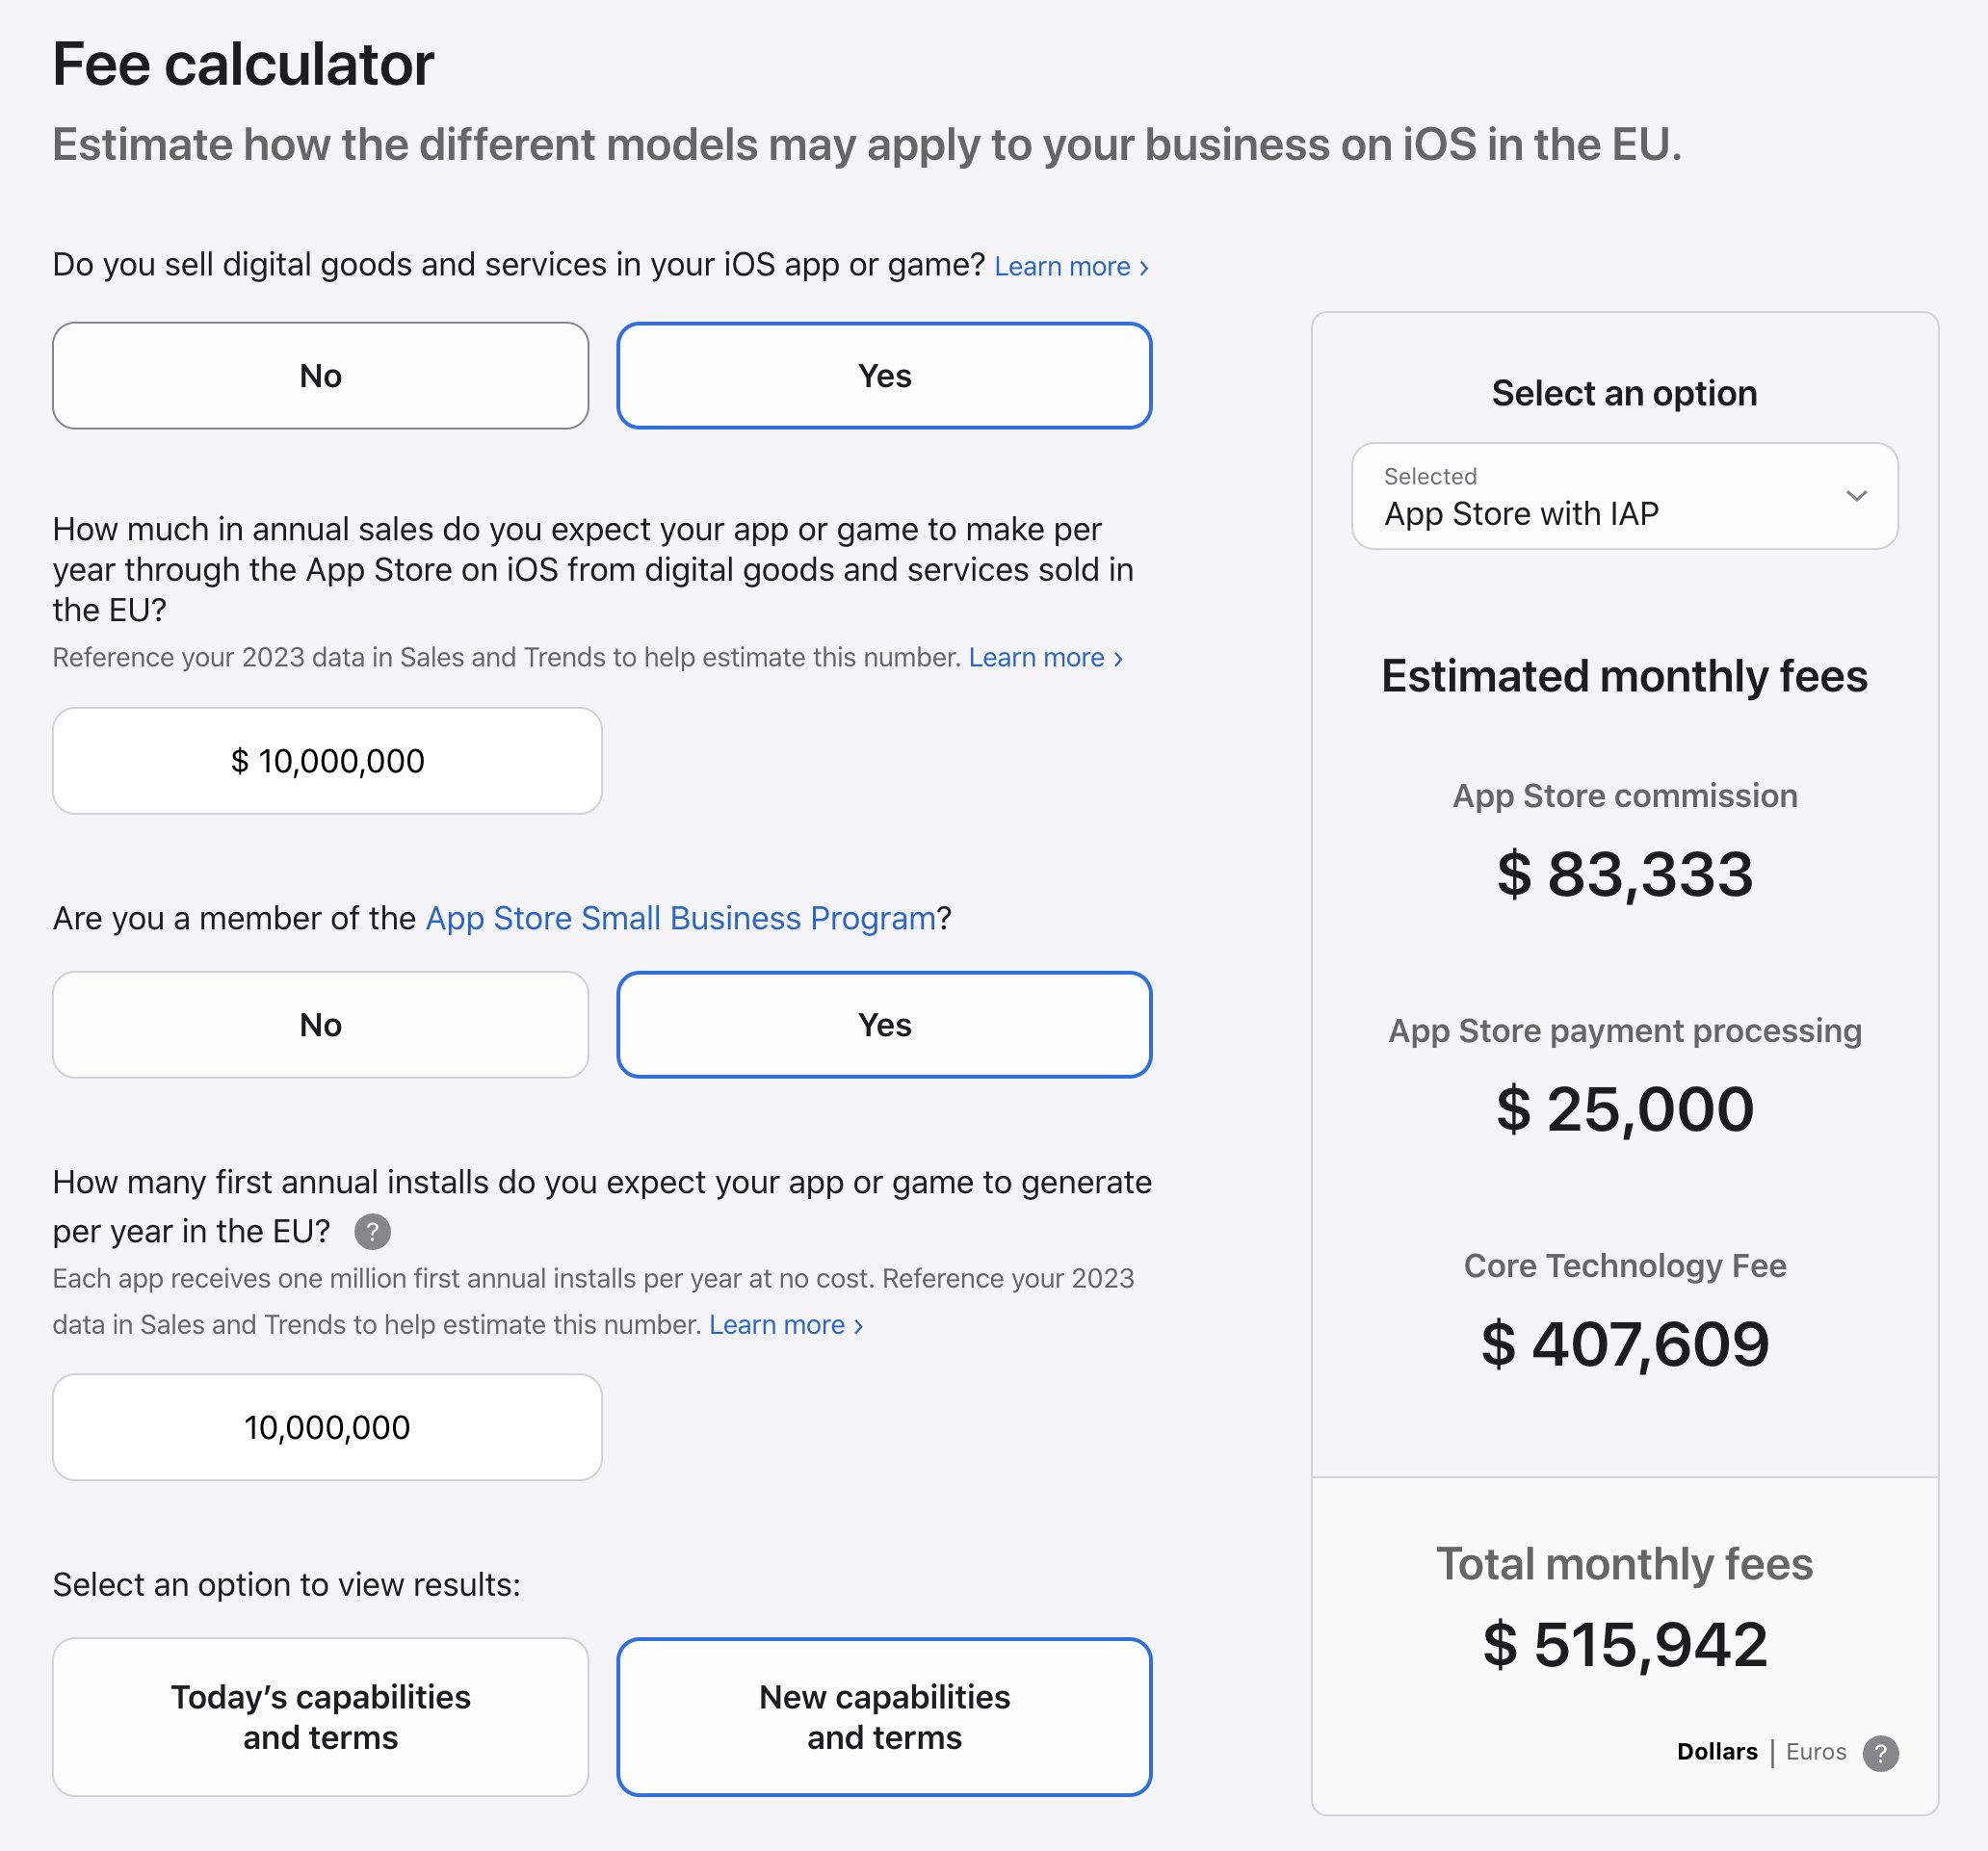The width and height of the screenshot is (1988, 1851).
Task: Choose No for Small Business Program membership
Action: (x=320, y=1025)
